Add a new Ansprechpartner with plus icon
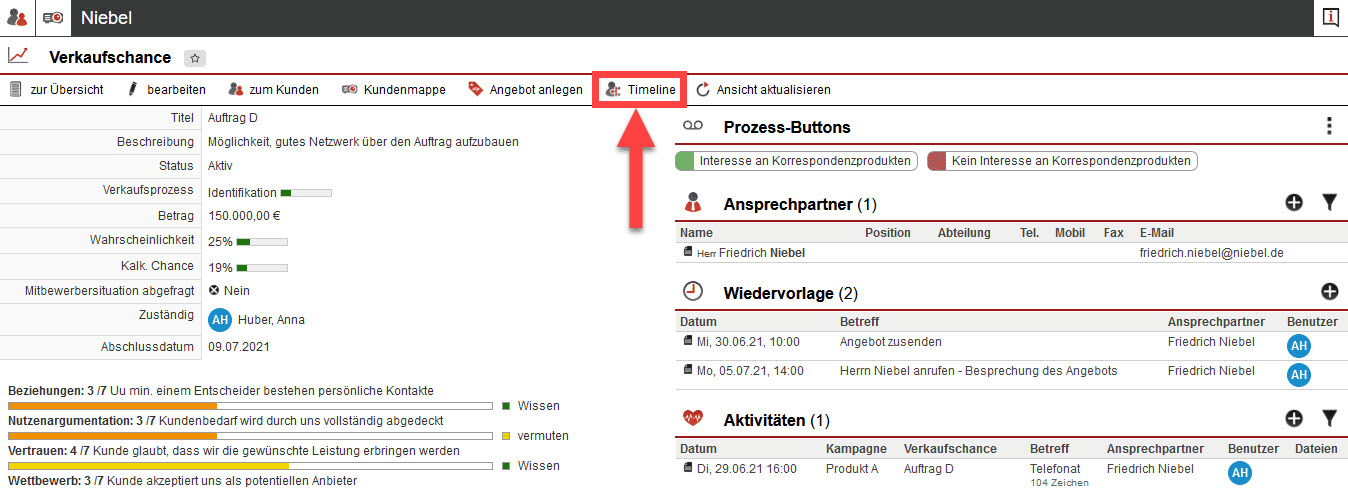Image resolution: width=1348 pixels, height=493 pixels. coord(1294,203)
